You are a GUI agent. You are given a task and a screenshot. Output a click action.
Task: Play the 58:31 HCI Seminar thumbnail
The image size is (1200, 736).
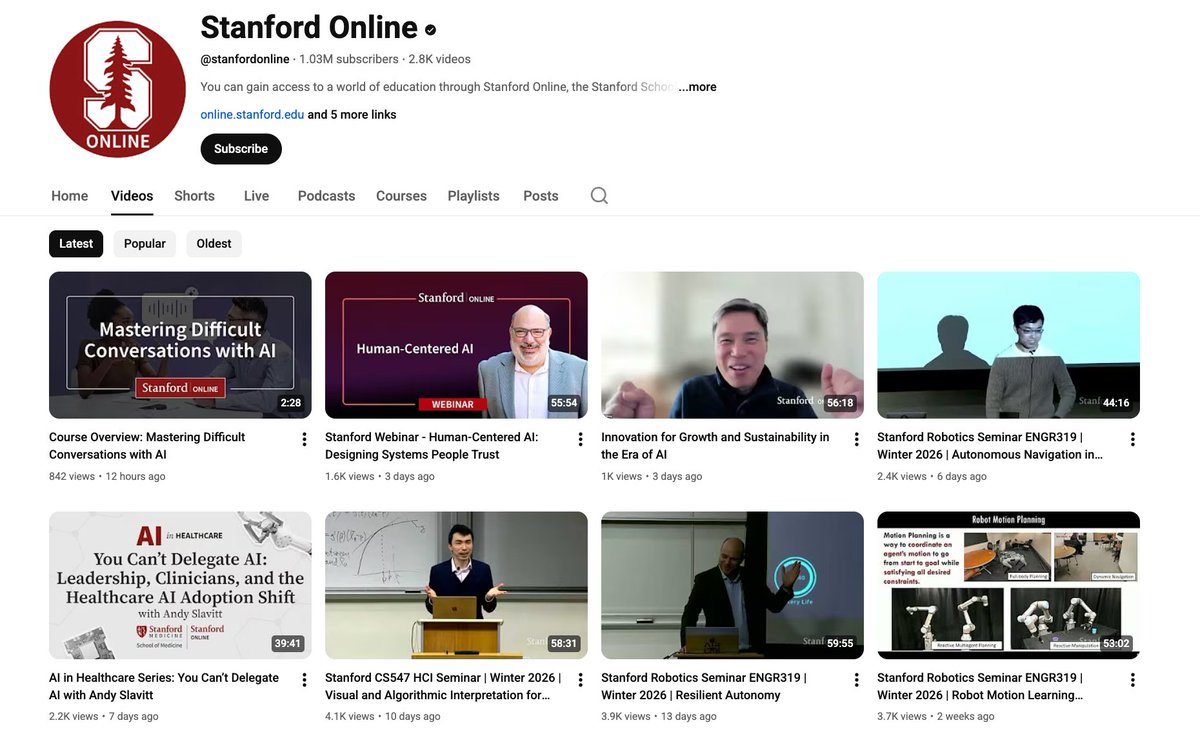pyautogui.click(x=456, y=585)
